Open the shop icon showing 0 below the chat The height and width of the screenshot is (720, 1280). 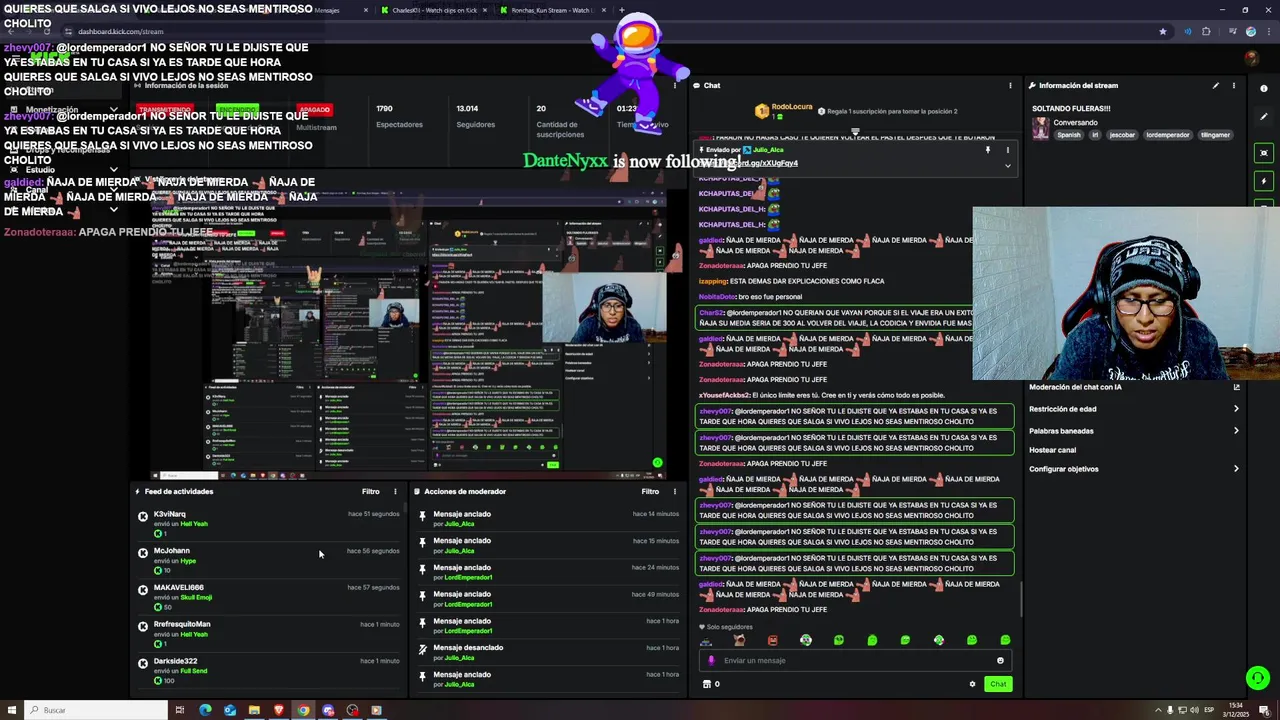(711, 684)
